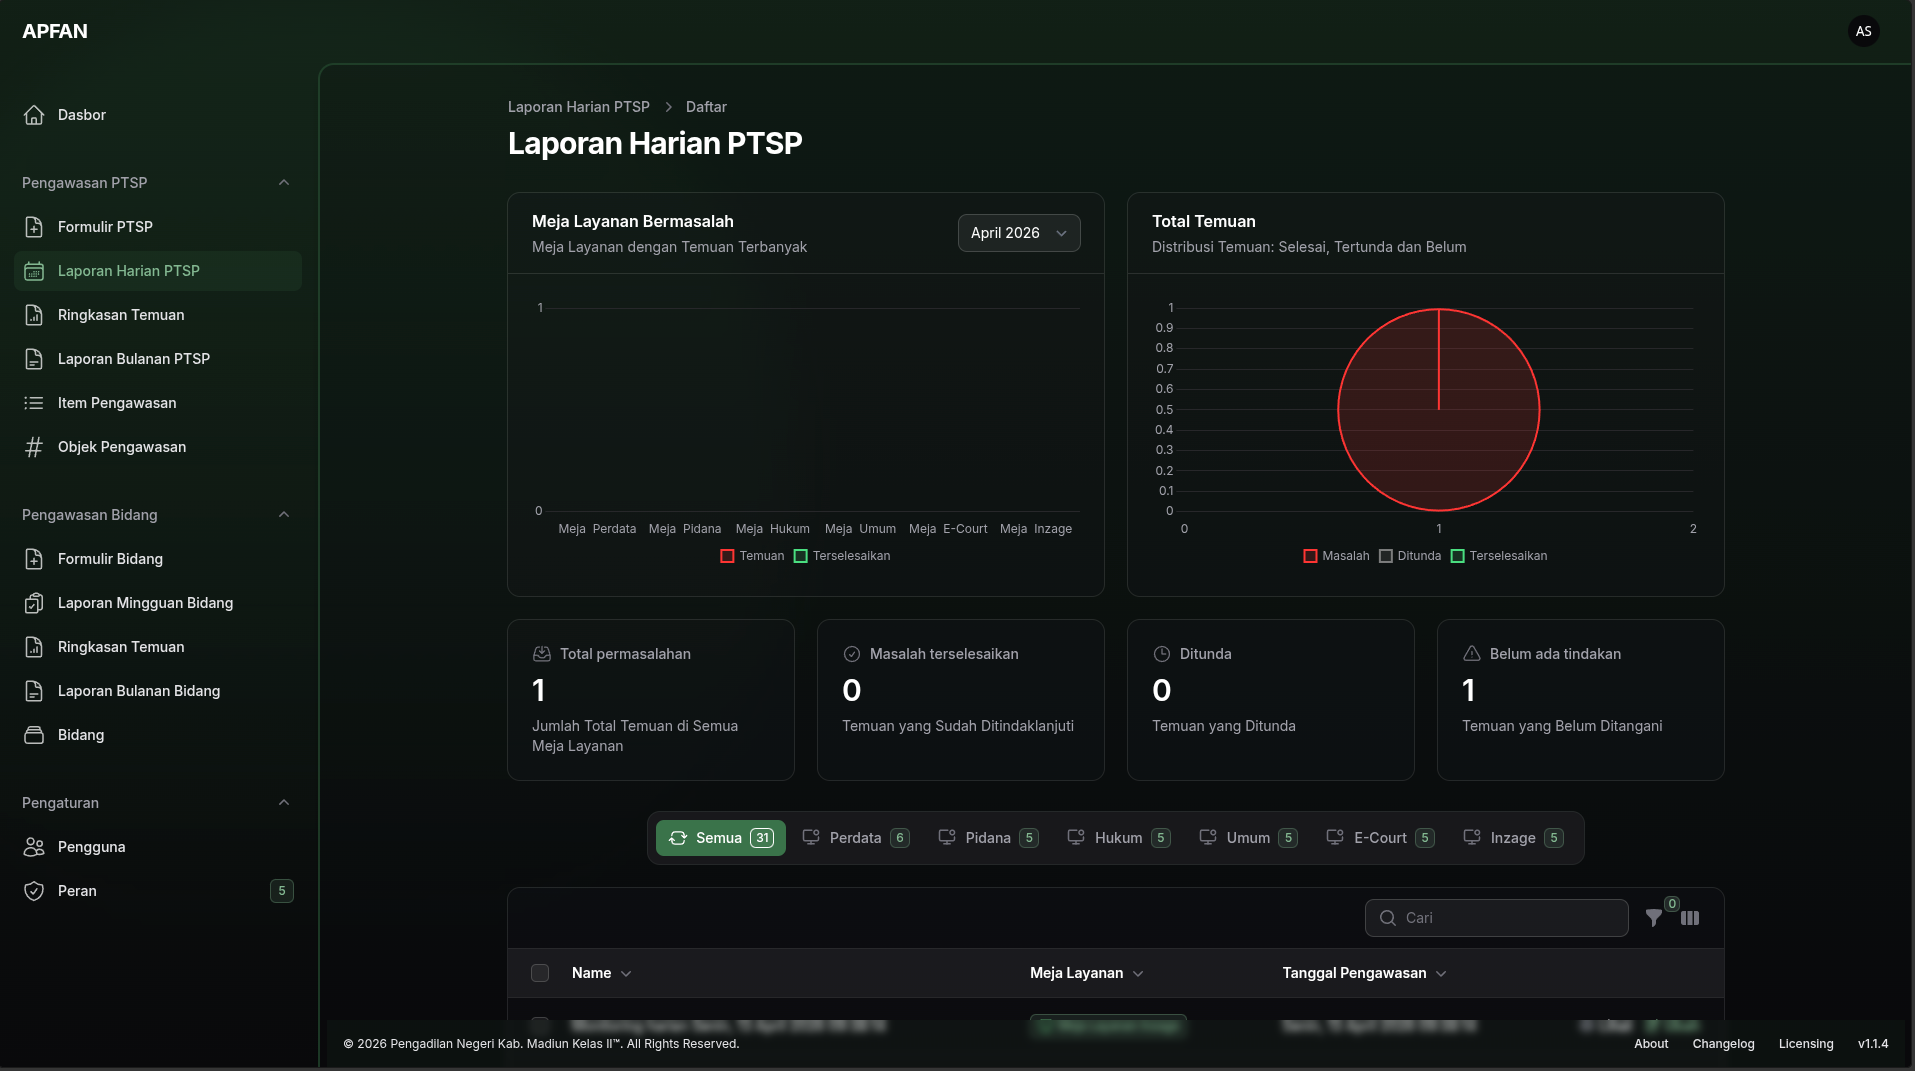Click the Perdata tab monitor icon
The height and width of the screenshot is (1071, 1915).
pos(811,838)
